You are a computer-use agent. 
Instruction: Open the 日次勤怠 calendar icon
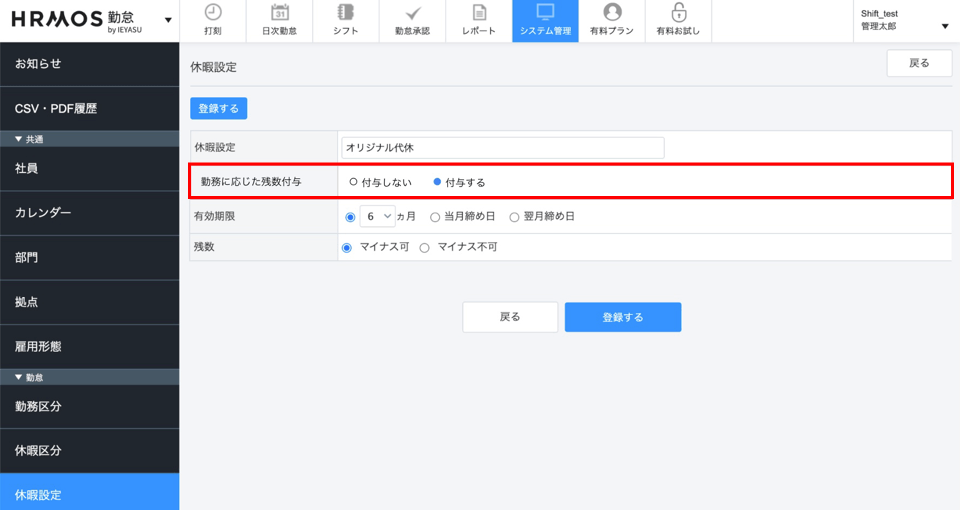279,13
